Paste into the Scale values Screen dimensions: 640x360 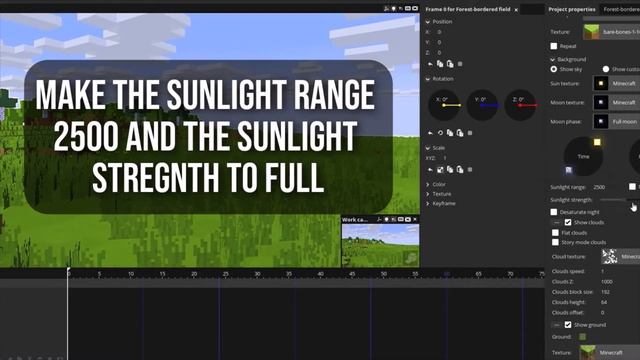[x=460, y=169]
